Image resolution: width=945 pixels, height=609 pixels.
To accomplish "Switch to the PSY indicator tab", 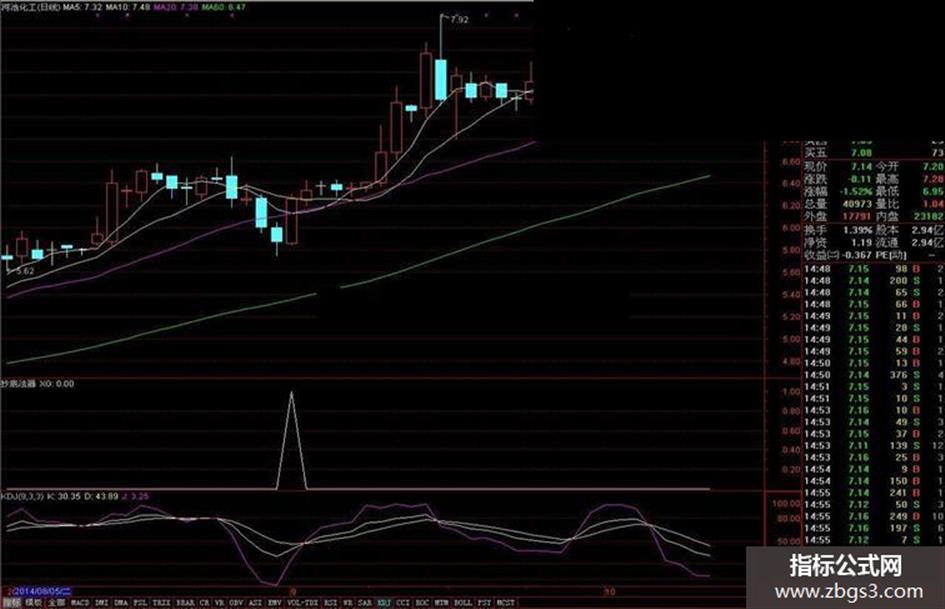I will click(485, 602).
